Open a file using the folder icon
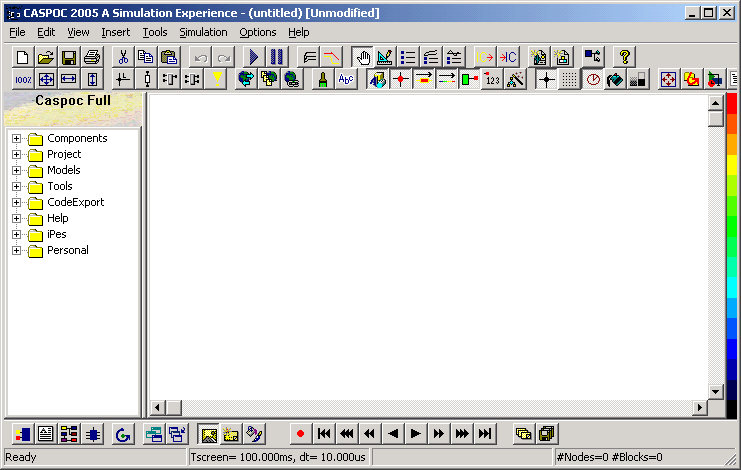The height and width of the screenshot is (470, 741). pyautogui.click(x=46, y=57)
